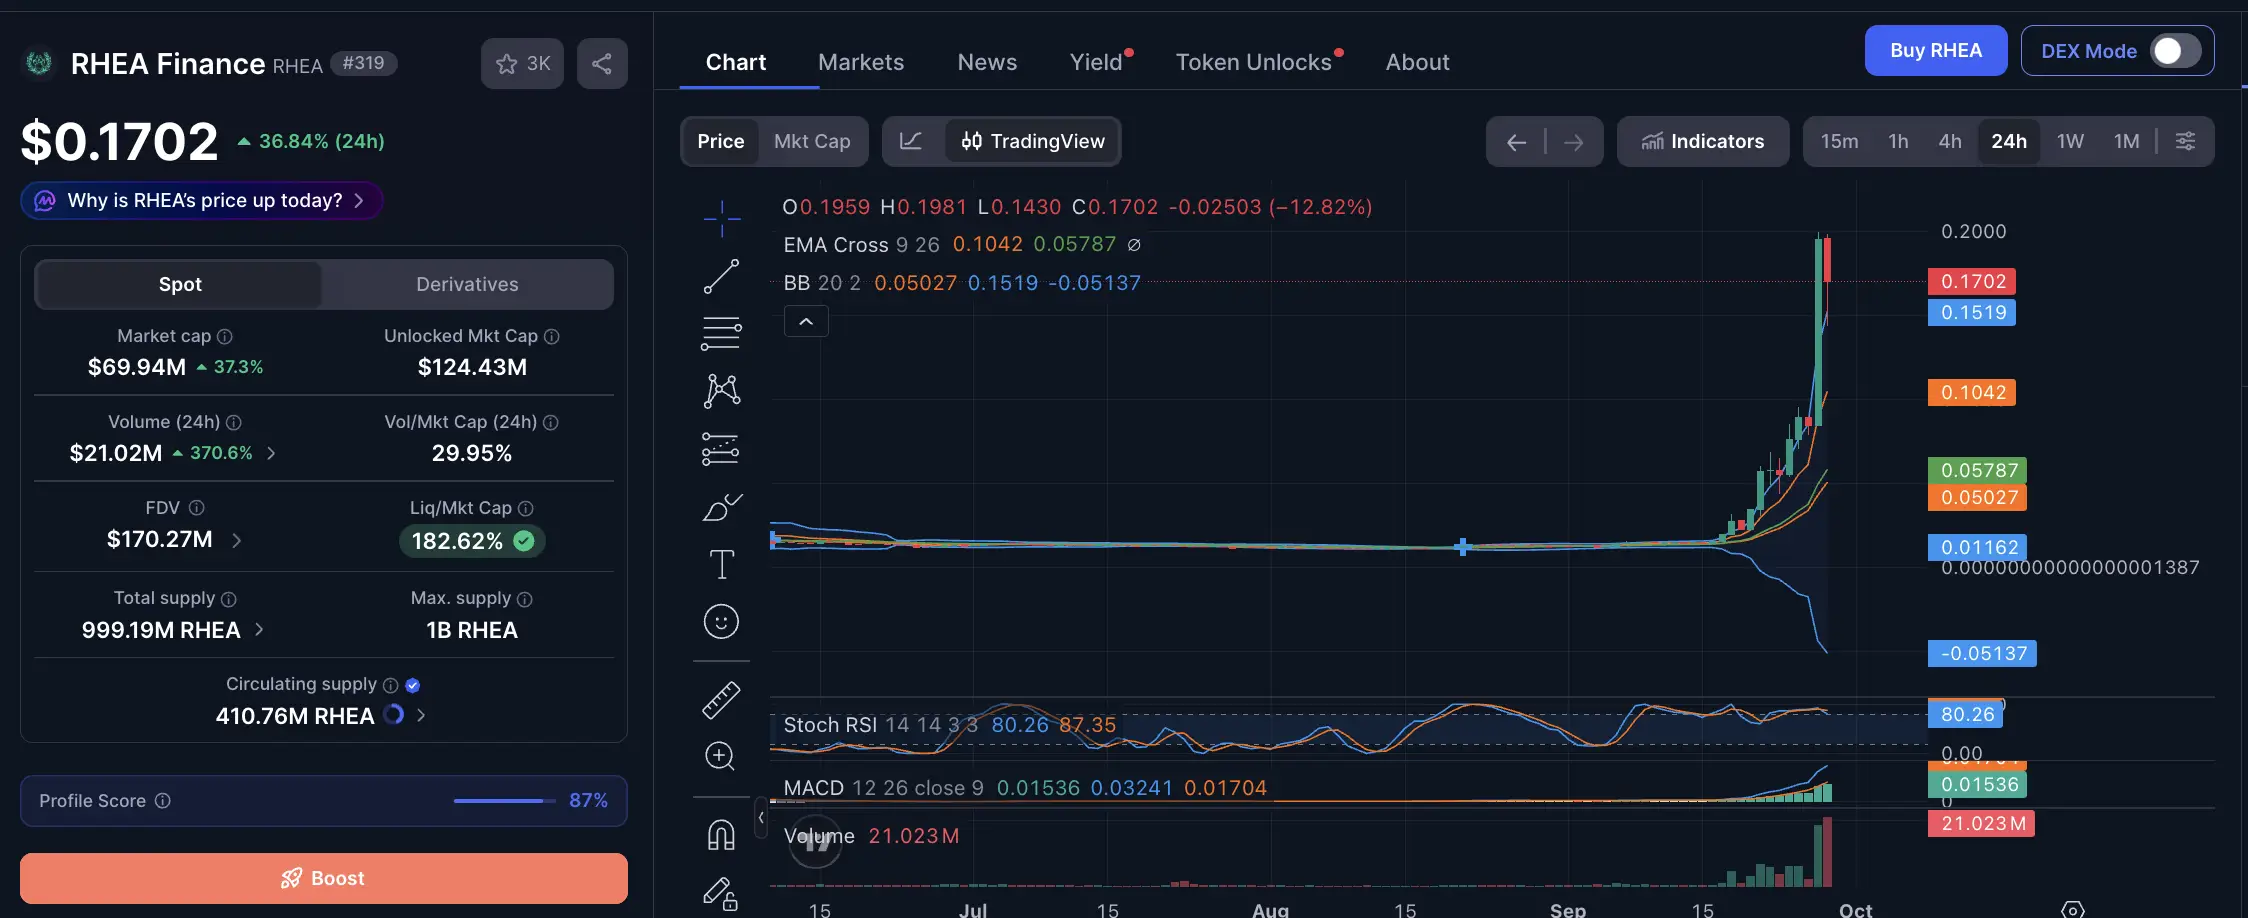Toggle the lock drawings pencil icon
Image resolution: width=2248 pixels, height=918 pixels.
click(720, 893)
